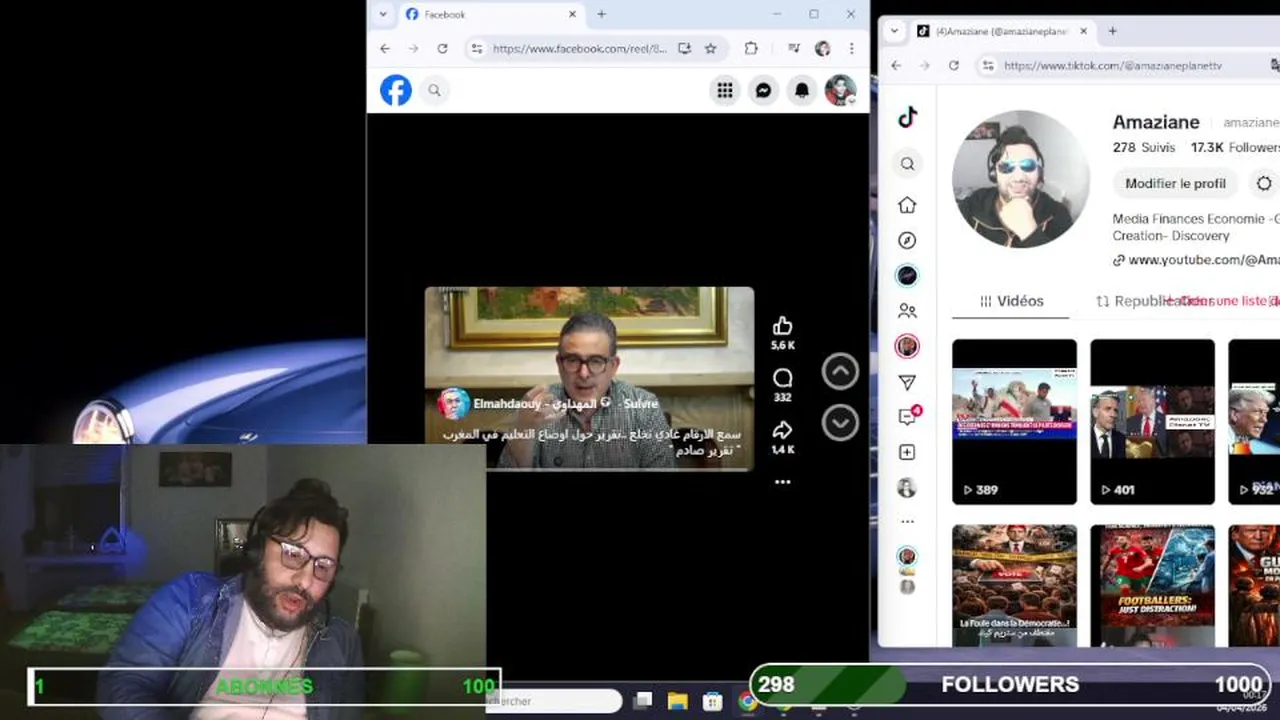Go to TikTok home feed icon

pos(907,205)
